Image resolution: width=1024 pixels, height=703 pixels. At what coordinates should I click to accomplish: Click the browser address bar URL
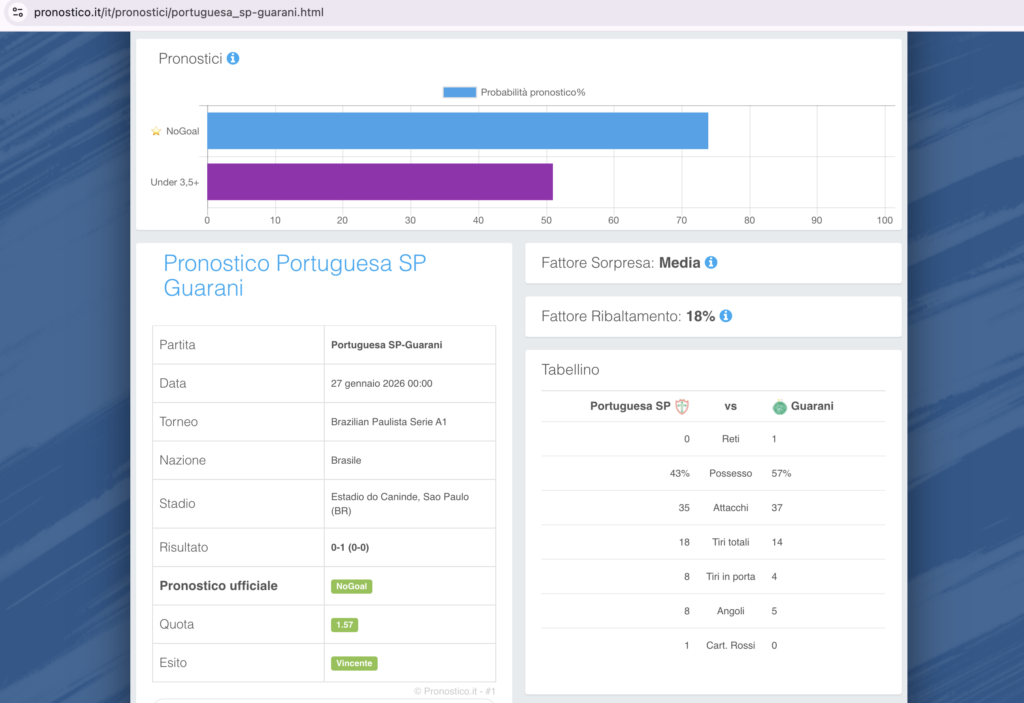[x=179, y=13]
